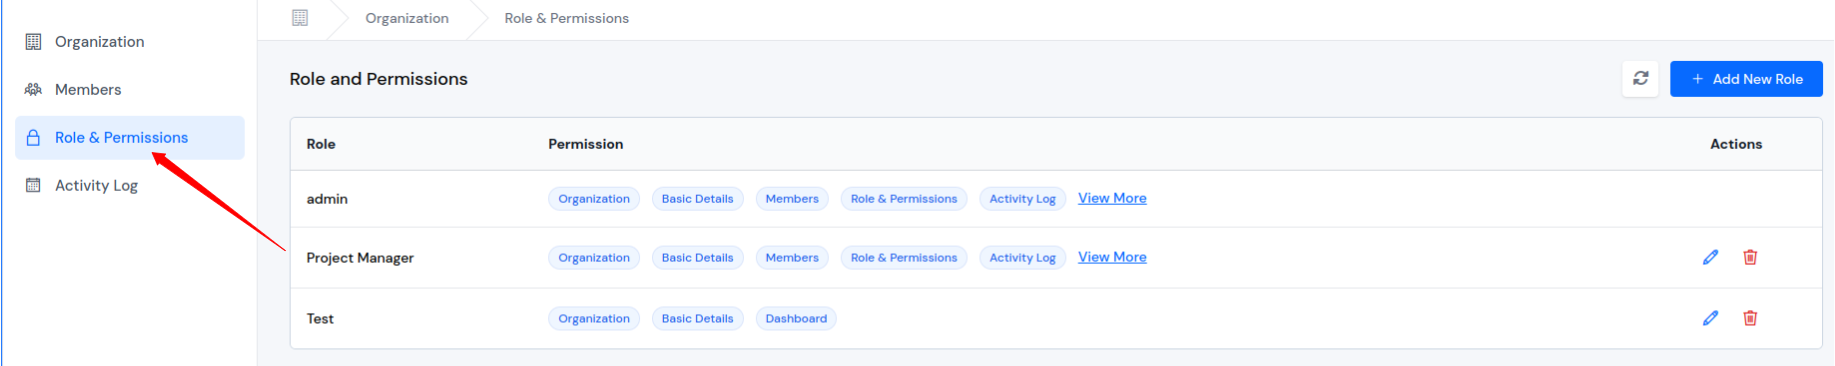This screenshot has width=1835, height=366.
Task: Edit the Test role using pencil icon
Action: click(x=1711, y=318)
